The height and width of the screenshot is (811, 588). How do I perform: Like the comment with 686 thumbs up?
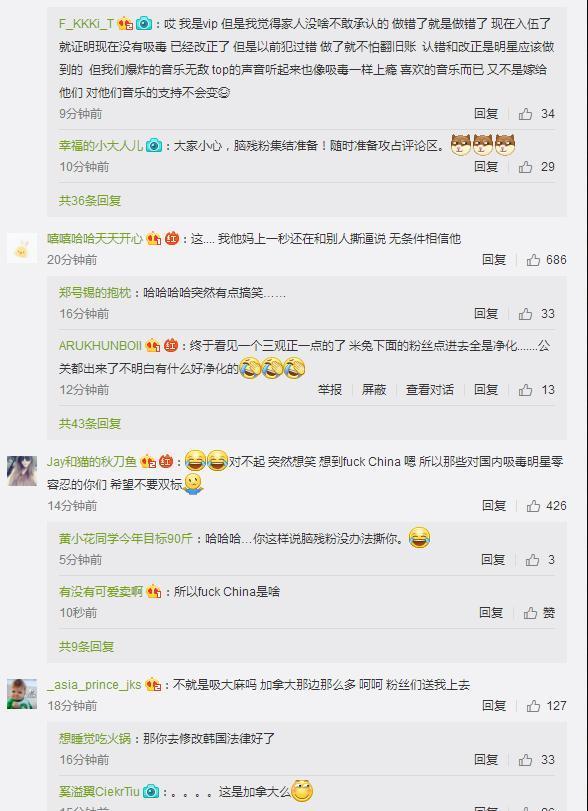[x=546, y=260]
